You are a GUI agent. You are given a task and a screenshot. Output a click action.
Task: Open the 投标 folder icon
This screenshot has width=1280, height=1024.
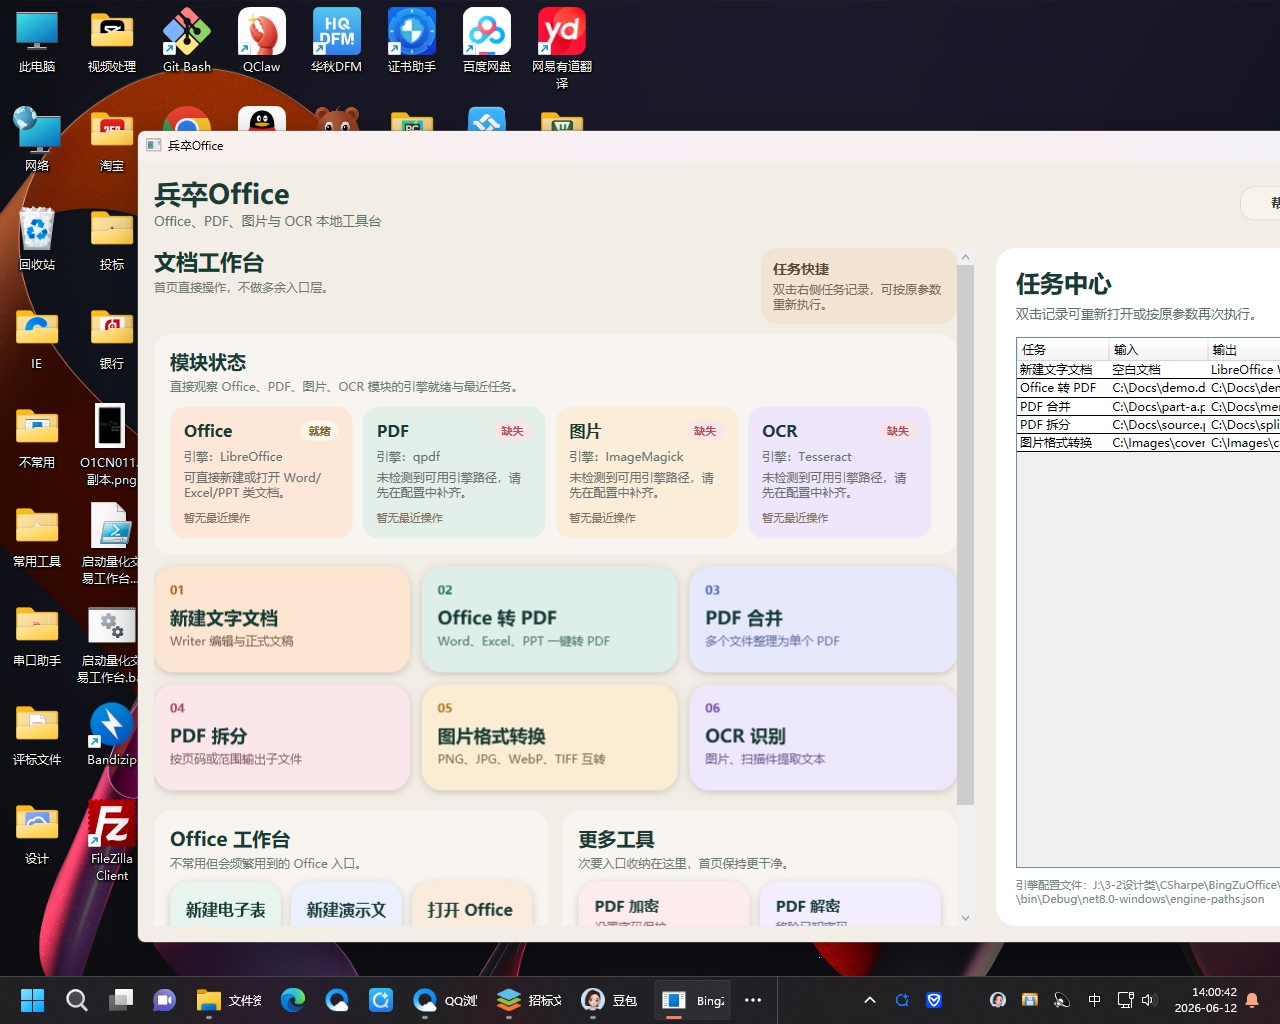click(x=112, y=238)
